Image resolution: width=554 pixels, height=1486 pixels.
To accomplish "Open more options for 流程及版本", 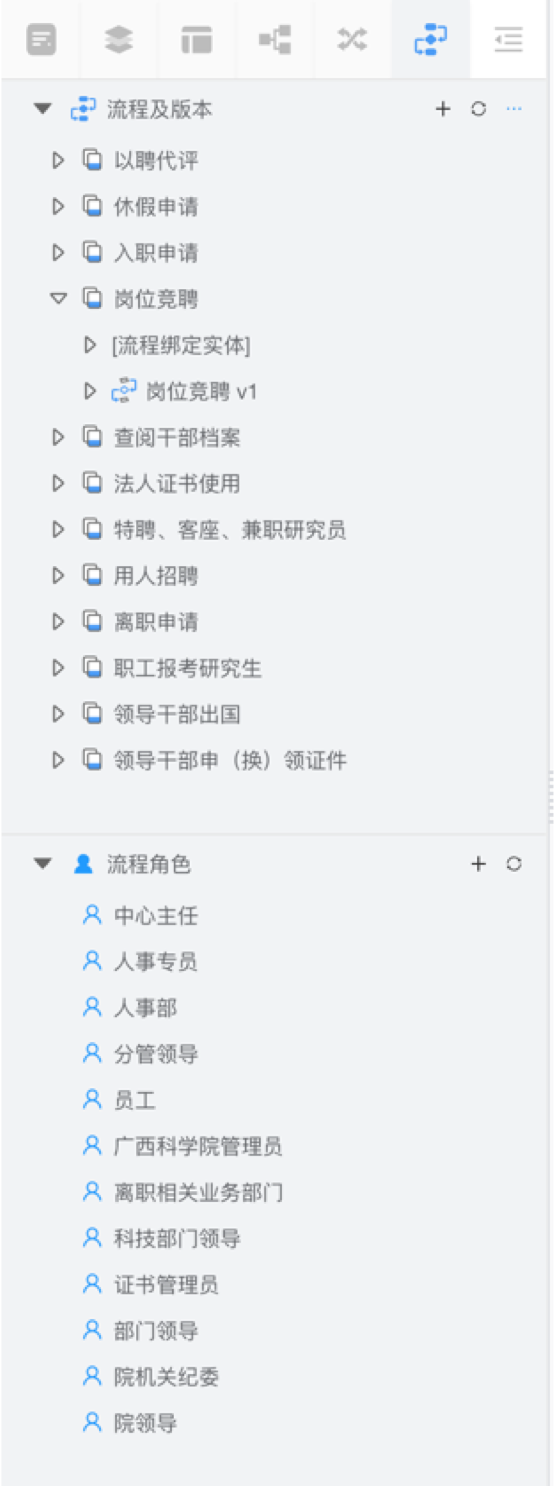I will point(514,108).
